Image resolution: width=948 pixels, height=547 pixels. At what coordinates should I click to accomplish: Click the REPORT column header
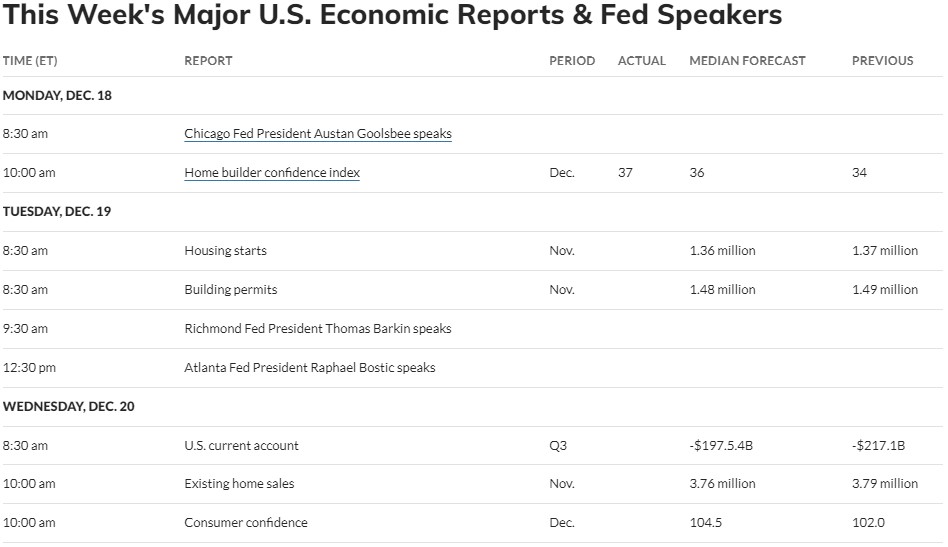tap(209, 61)
